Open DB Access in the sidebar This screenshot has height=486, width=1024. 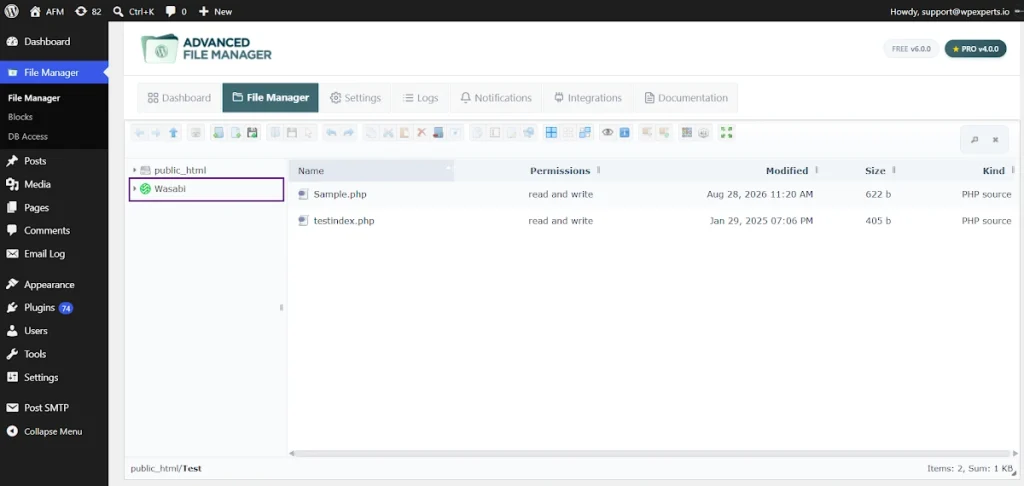tap(28, 137)
